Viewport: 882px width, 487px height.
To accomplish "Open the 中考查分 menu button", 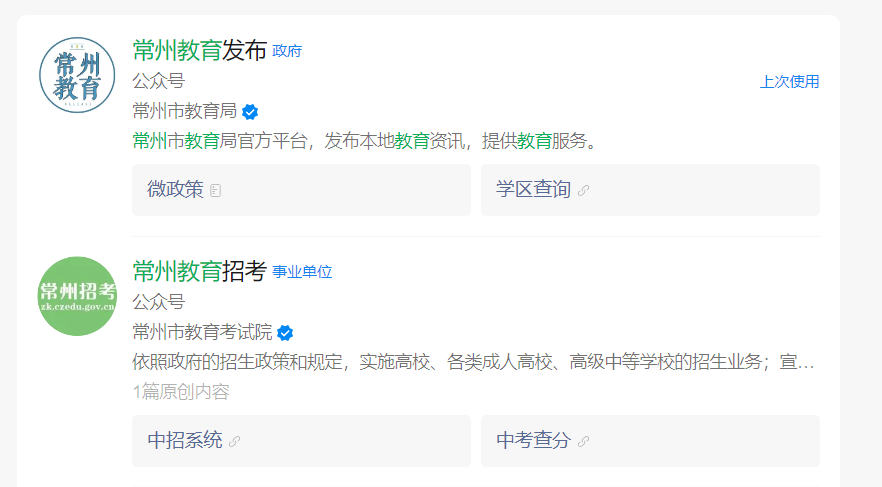I will pos(650,441).
